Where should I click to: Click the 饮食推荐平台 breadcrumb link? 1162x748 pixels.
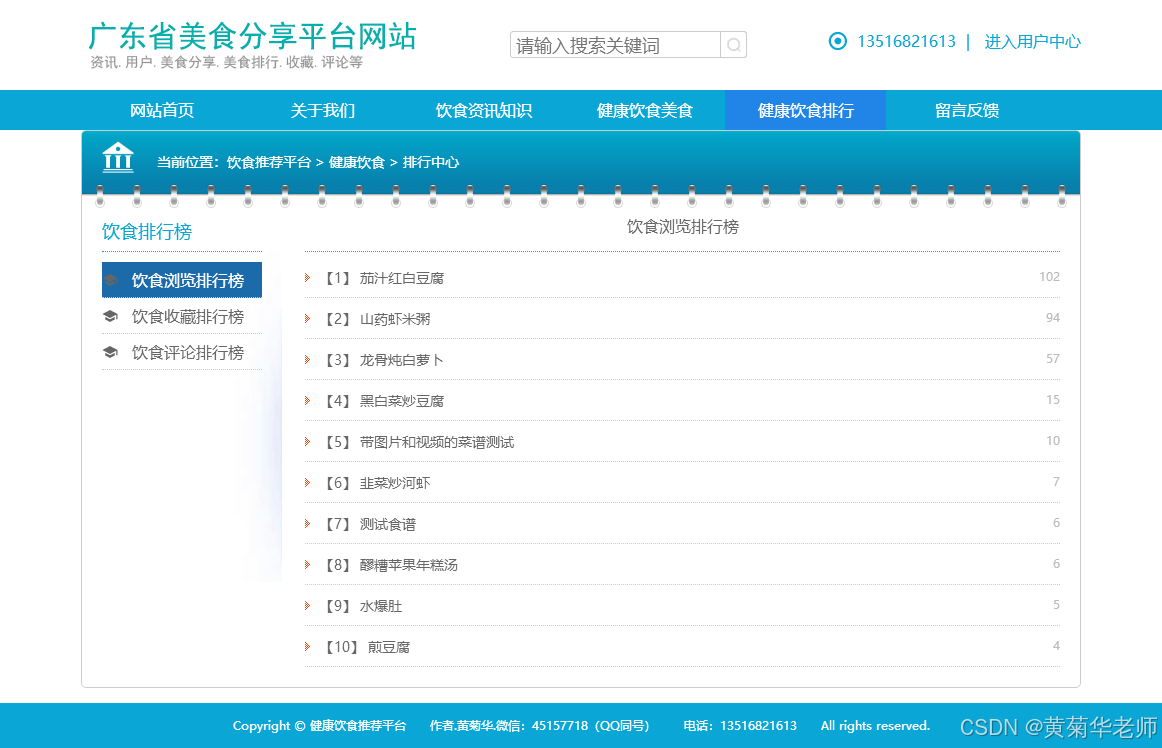[x=268, y=162]
